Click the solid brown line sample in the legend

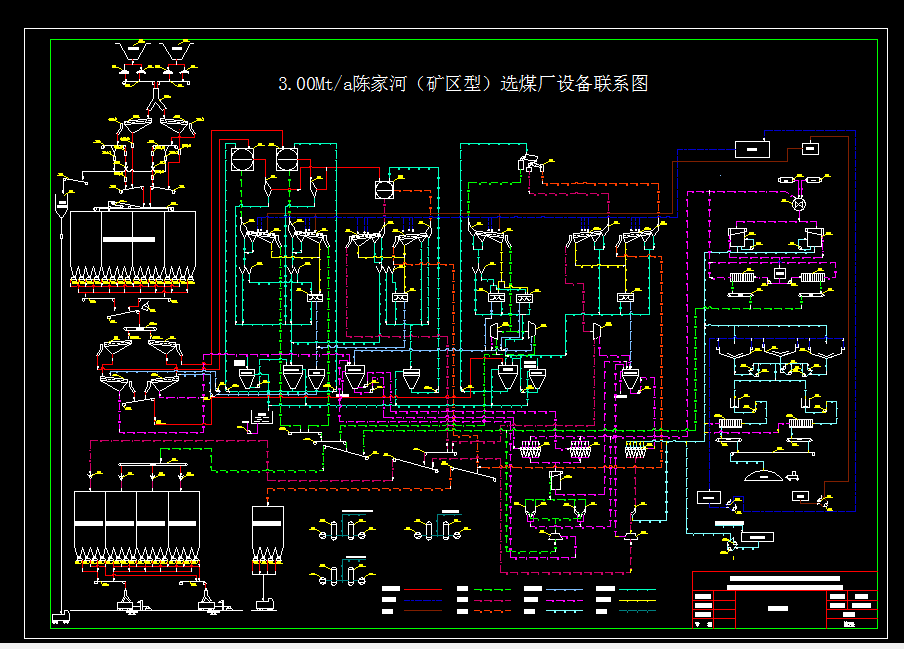(x=423, y=611)
